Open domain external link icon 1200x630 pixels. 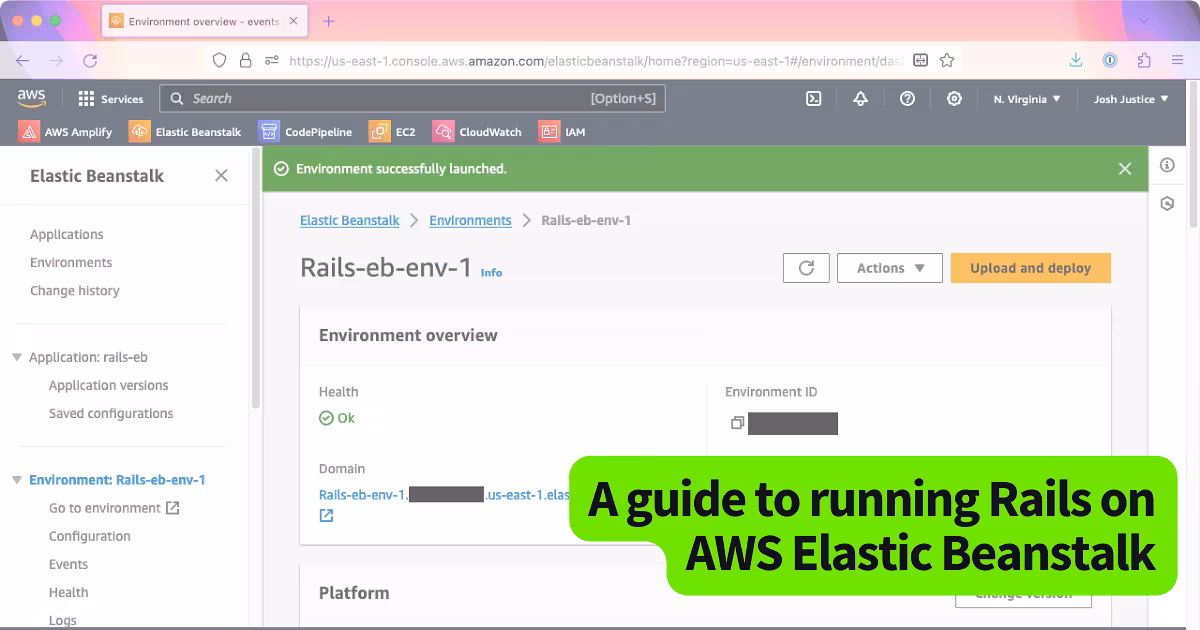coord(326,516)
